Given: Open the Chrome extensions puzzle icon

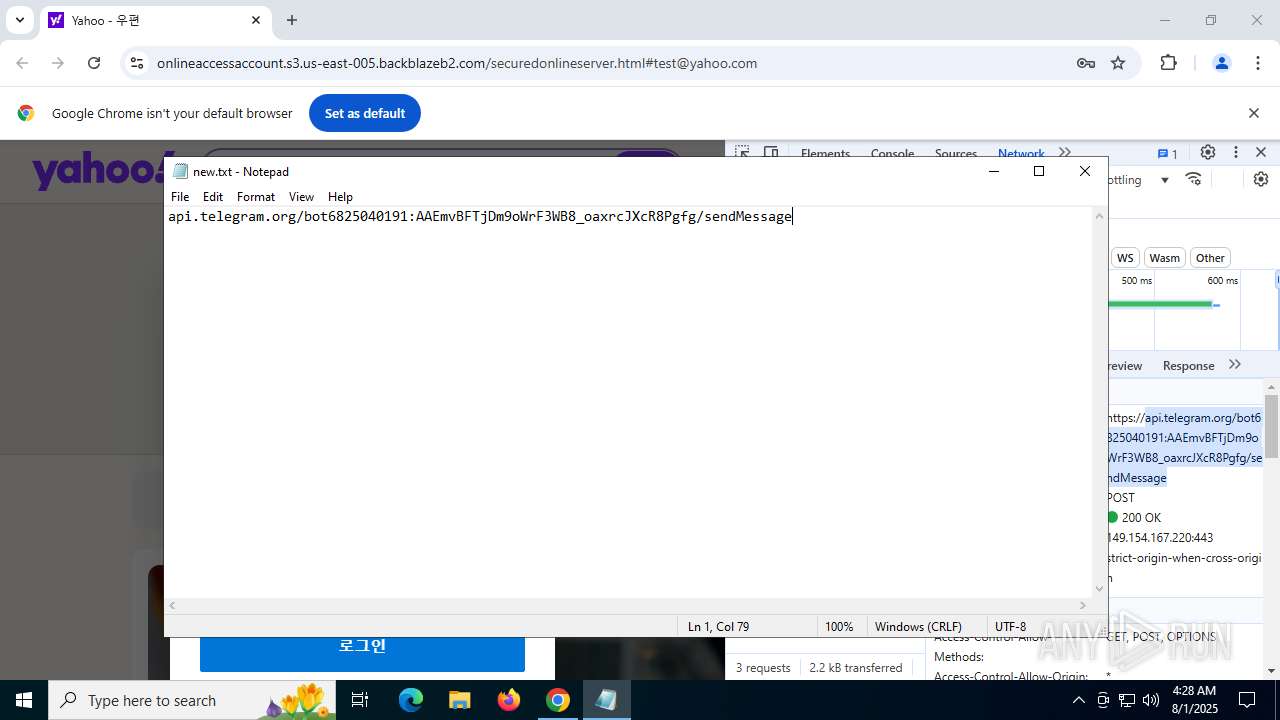Looking at the screenshot, I should pos(1168,63).
